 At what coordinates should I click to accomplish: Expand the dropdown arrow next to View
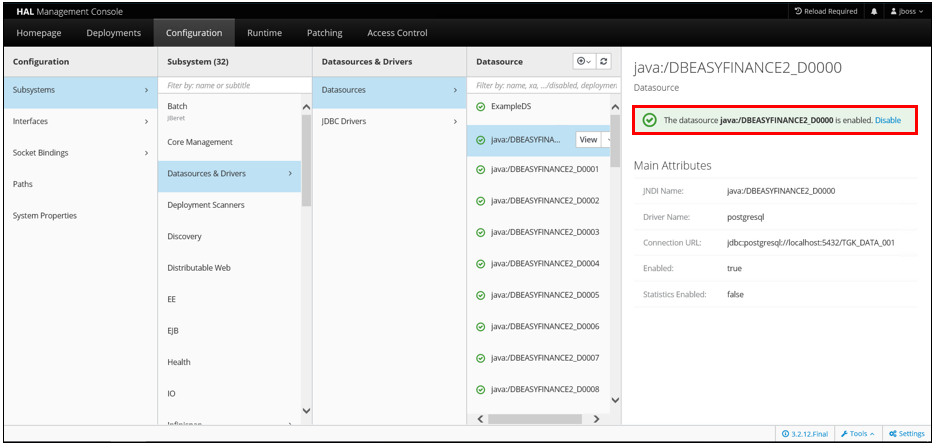click(607, 140)
